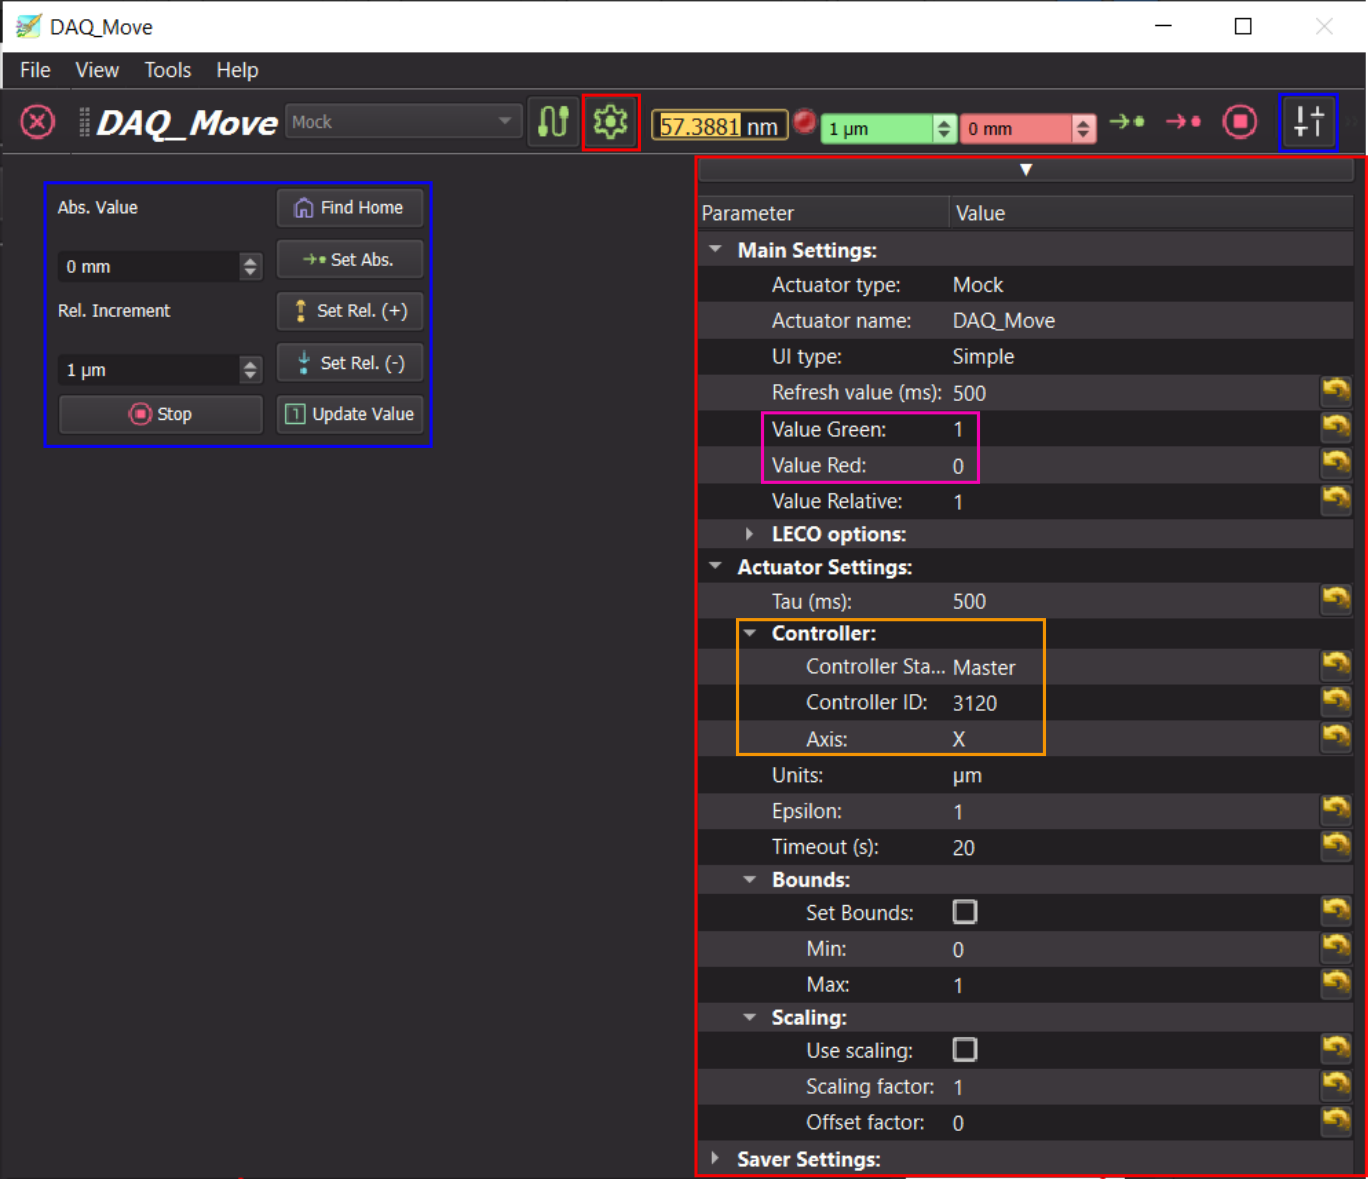Click the Update Value button
Viewport: 1368px width, 1179px height.
coord(349,414)
